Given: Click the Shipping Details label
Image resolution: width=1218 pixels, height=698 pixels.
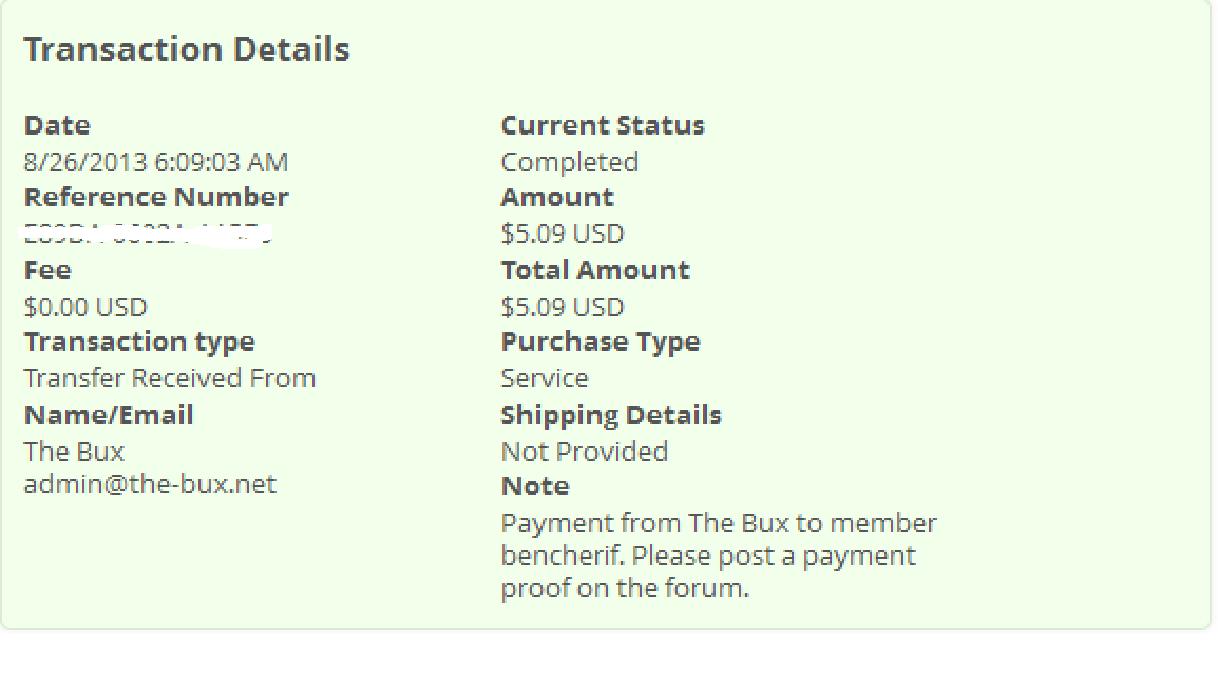Looking at the screenshot, I should [611, 415].
